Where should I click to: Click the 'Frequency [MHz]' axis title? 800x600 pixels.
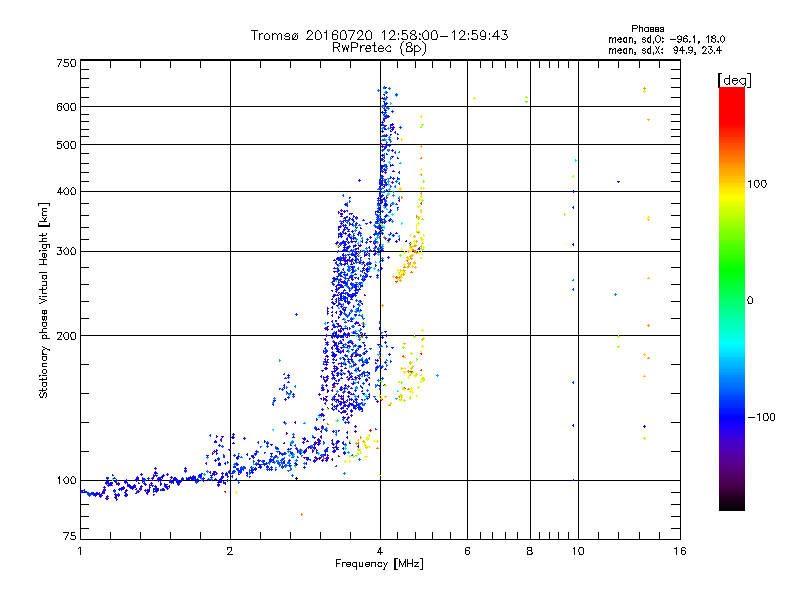point(379,564)
